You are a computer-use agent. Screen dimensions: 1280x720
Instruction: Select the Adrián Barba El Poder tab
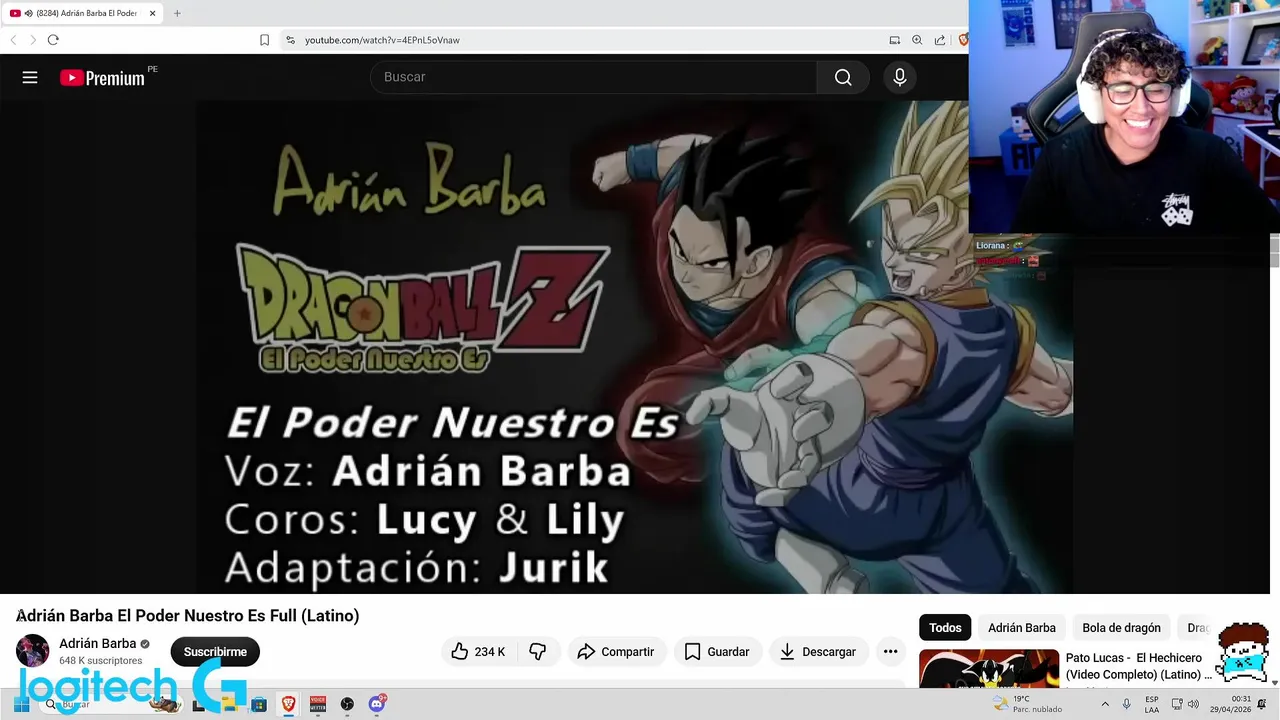click(83, 13)
